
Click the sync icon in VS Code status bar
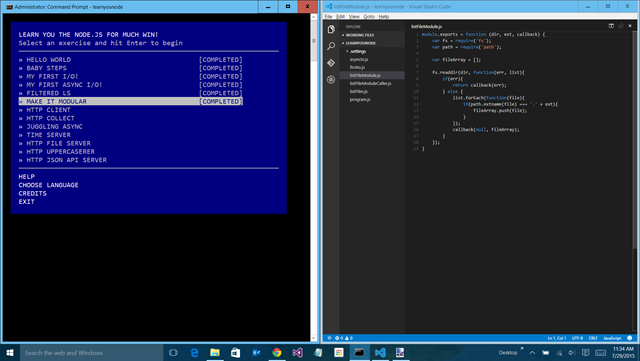(x=329, y=338)
